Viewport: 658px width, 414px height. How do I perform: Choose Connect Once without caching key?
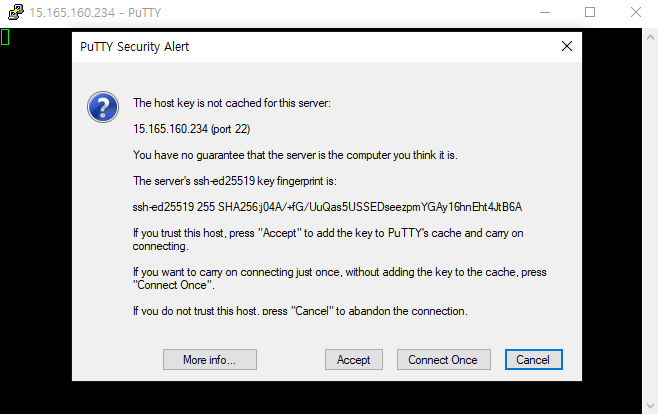coord(444,359)
